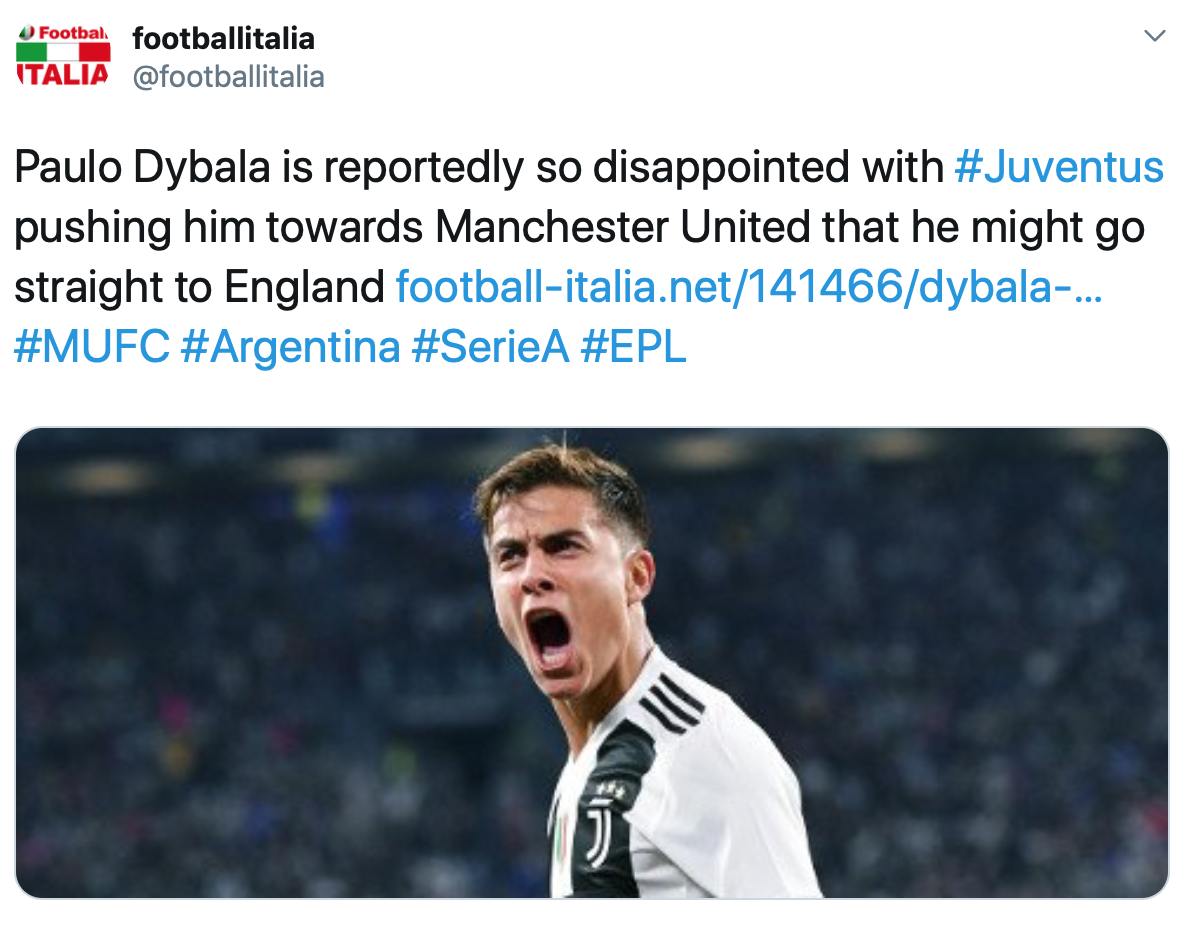Open the tweet options chevron menu
The image size is (1190, 930).
pos(1154,36)
